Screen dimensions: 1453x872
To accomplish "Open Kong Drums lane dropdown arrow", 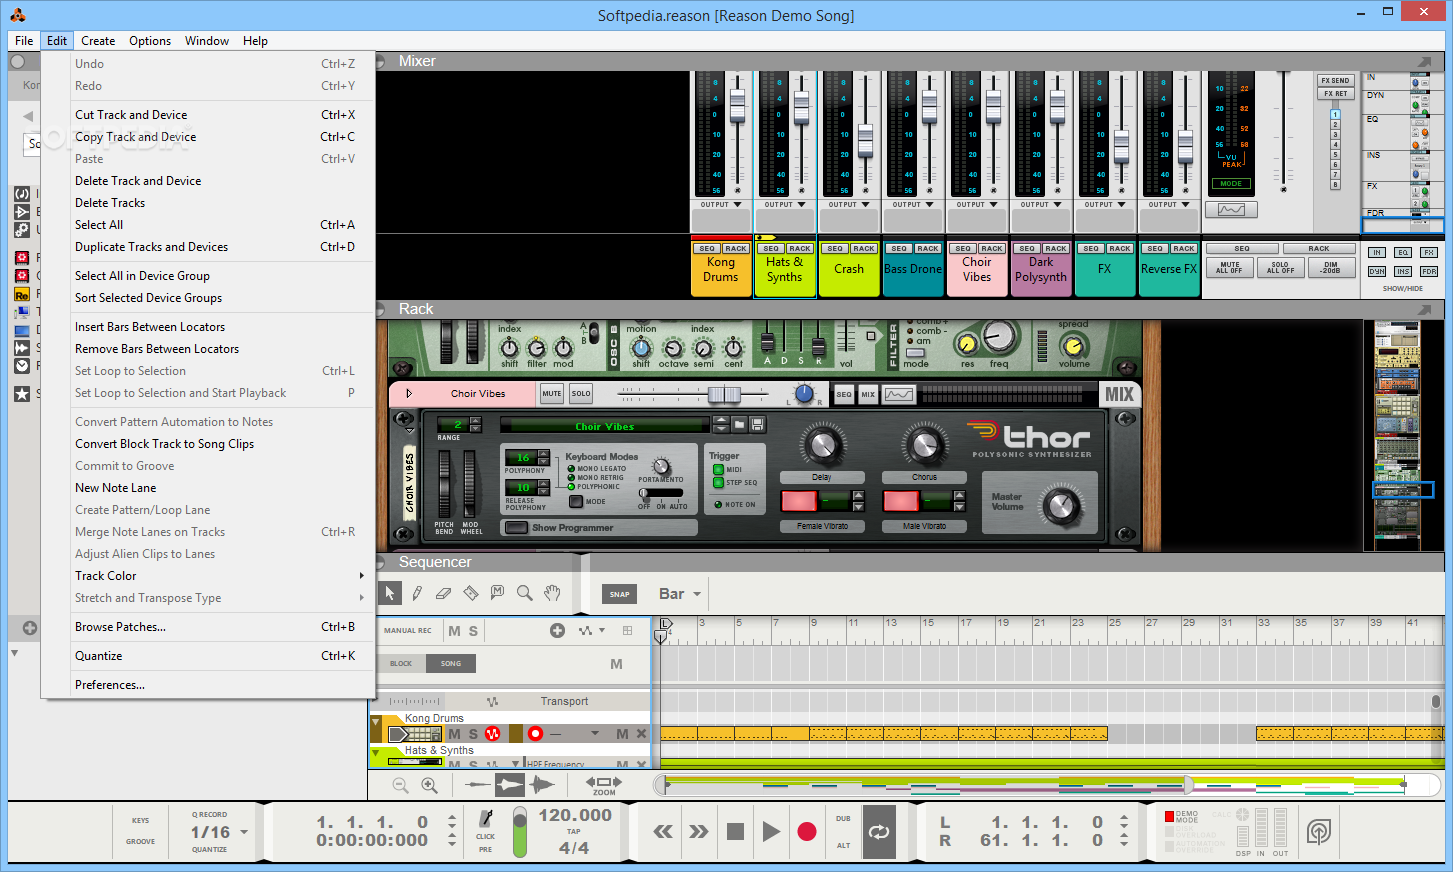I will (595, 734).
